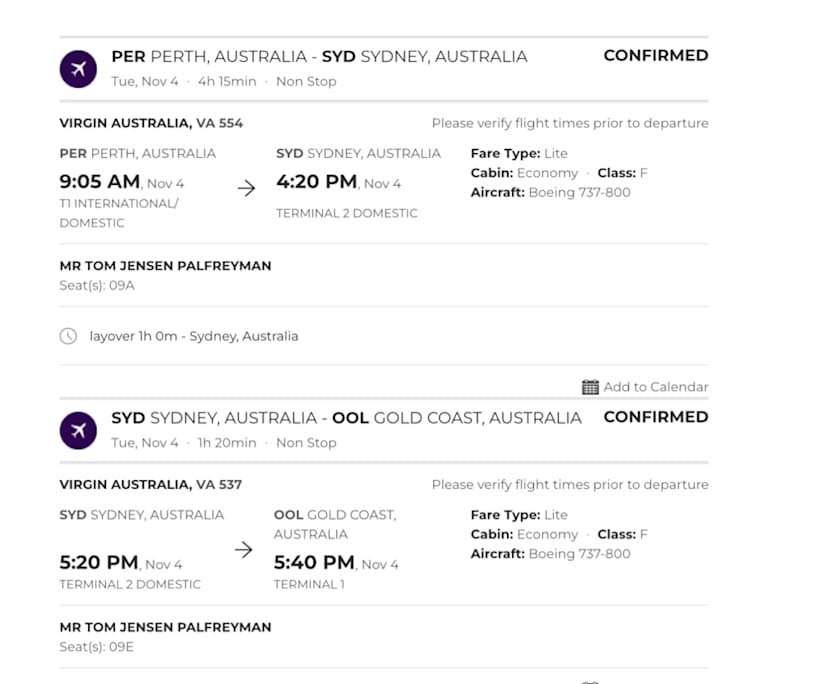Click the 5:40 PM arrival time
This screenshot has height=684, width=828.
pyautogui.click(x=314, y=562)
